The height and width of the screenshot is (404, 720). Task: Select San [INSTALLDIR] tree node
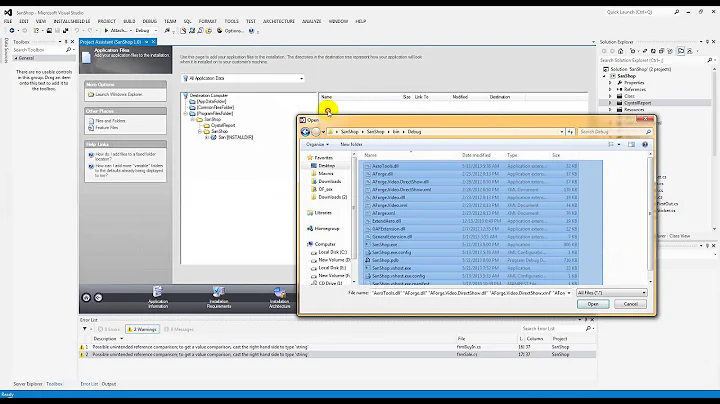click(x=235, y=137)
